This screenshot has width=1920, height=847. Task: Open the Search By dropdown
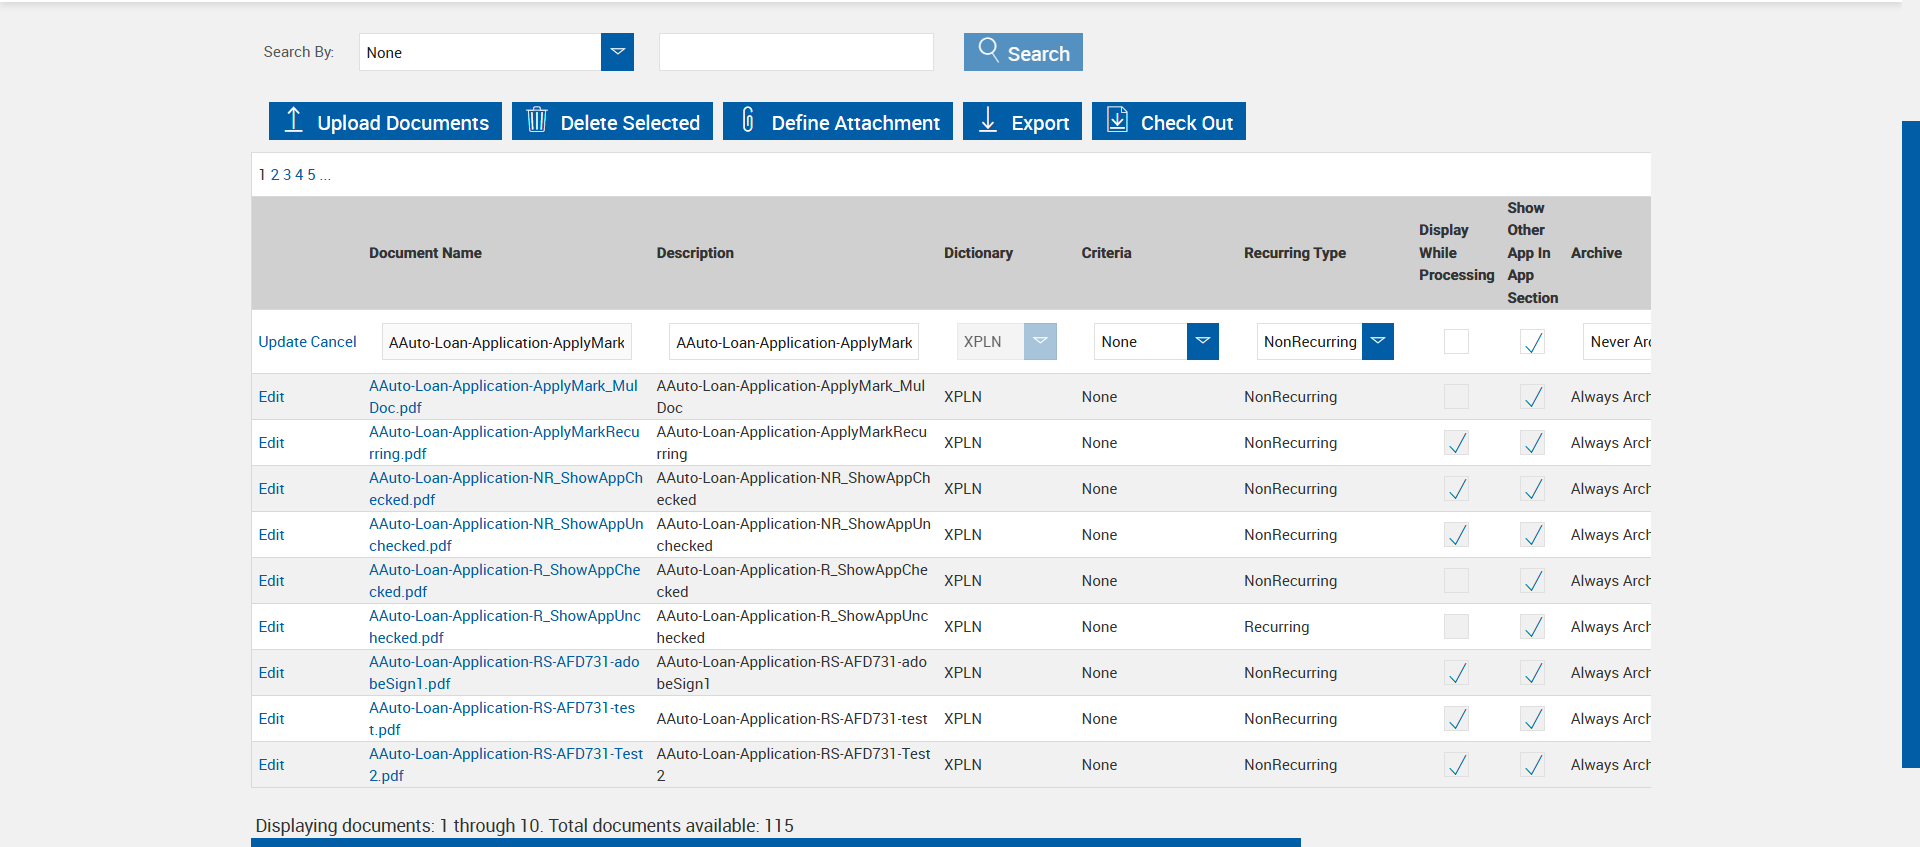(x=617, y=52)
